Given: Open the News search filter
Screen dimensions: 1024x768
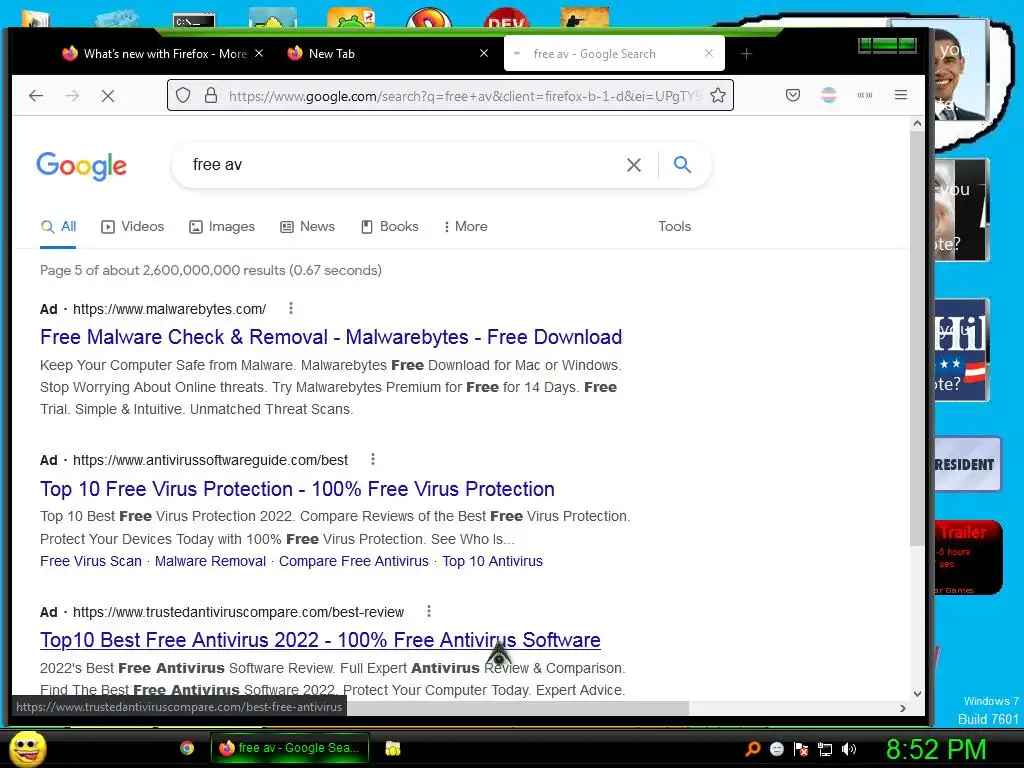Looking at the screenshot, I should pos(307,227).
